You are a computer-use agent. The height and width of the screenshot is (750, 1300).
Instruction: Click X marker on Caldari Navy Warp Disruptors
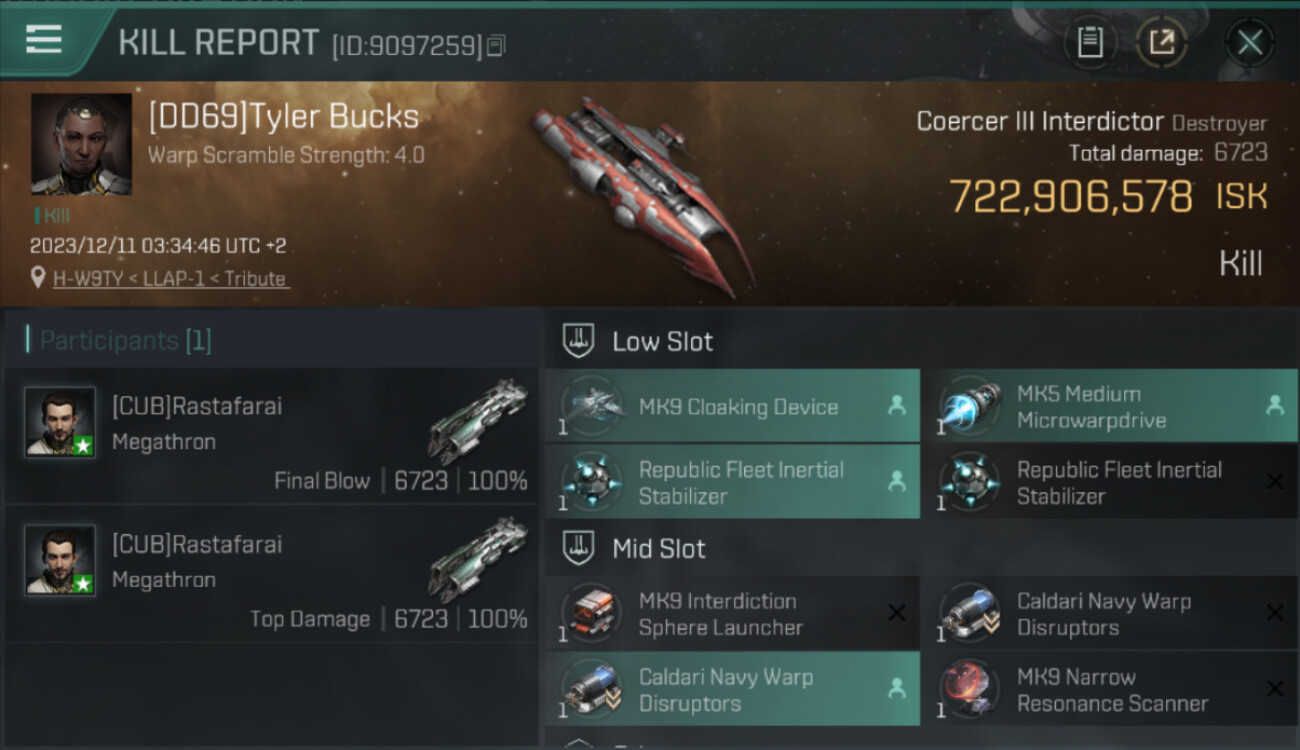coord(1274,613)
